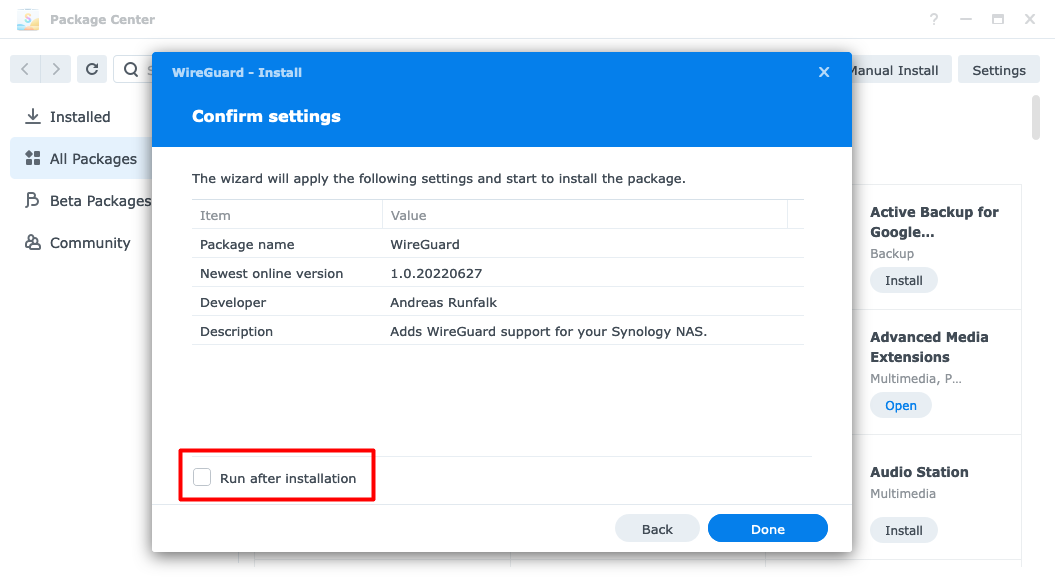Click the Manual Install button

pos(894,70)
